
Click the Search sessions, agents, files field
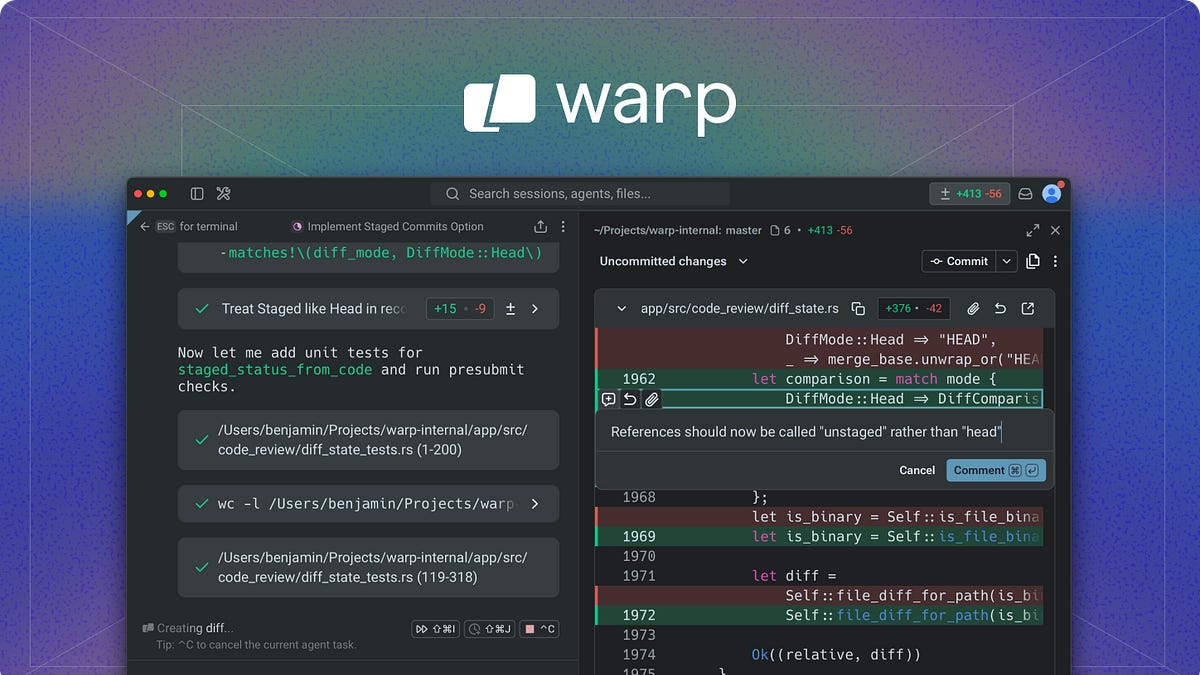580,194
